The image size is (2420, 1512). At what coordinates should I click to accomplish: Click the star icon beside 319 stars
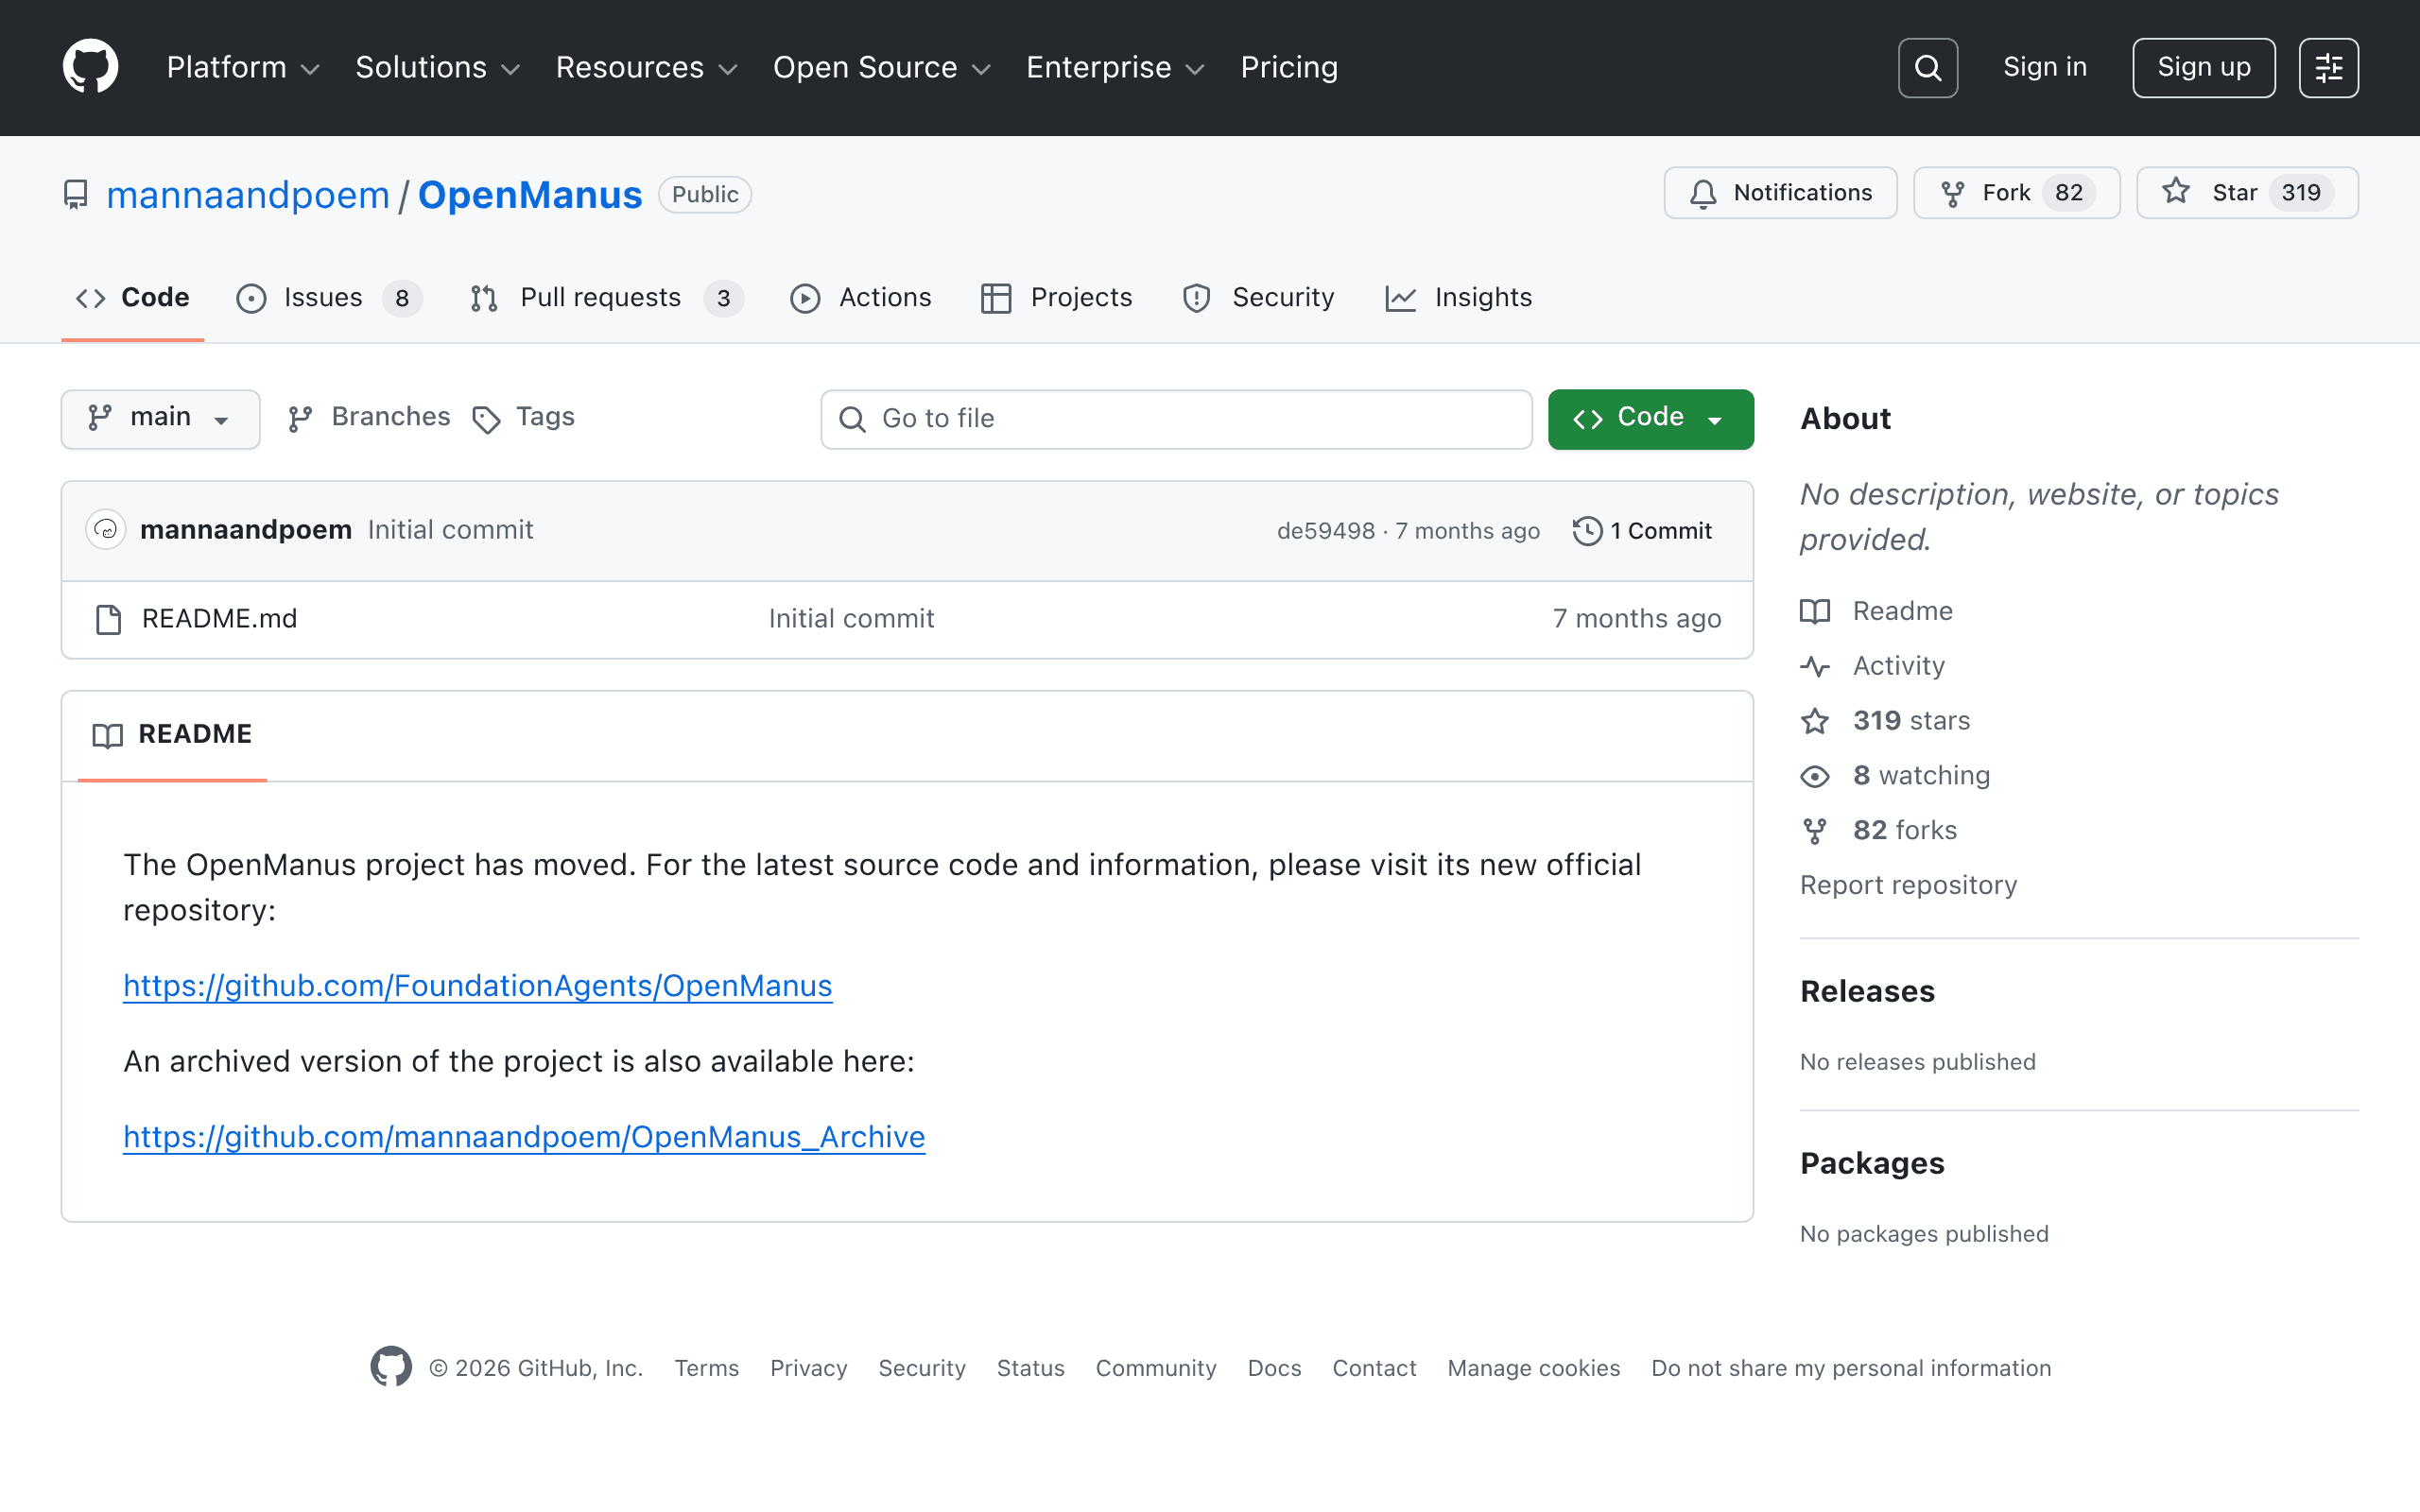click(x=1815, y=721)
